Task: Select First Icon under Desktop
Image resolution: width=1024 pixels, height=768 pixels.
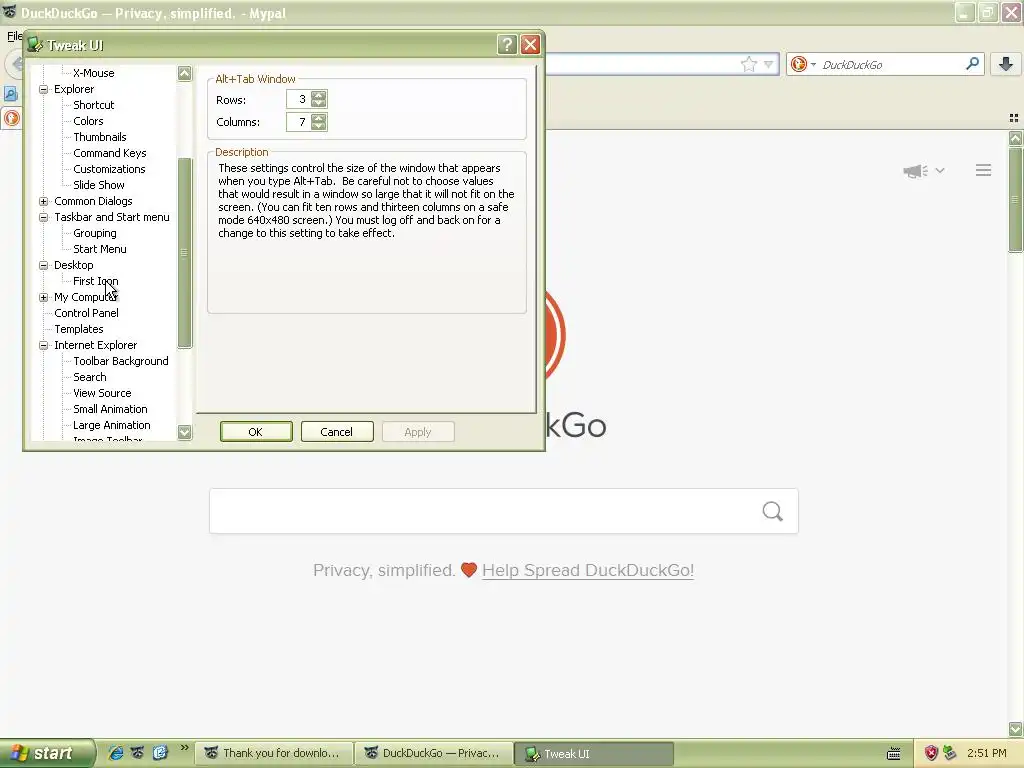Action: [x=95, y=281]
